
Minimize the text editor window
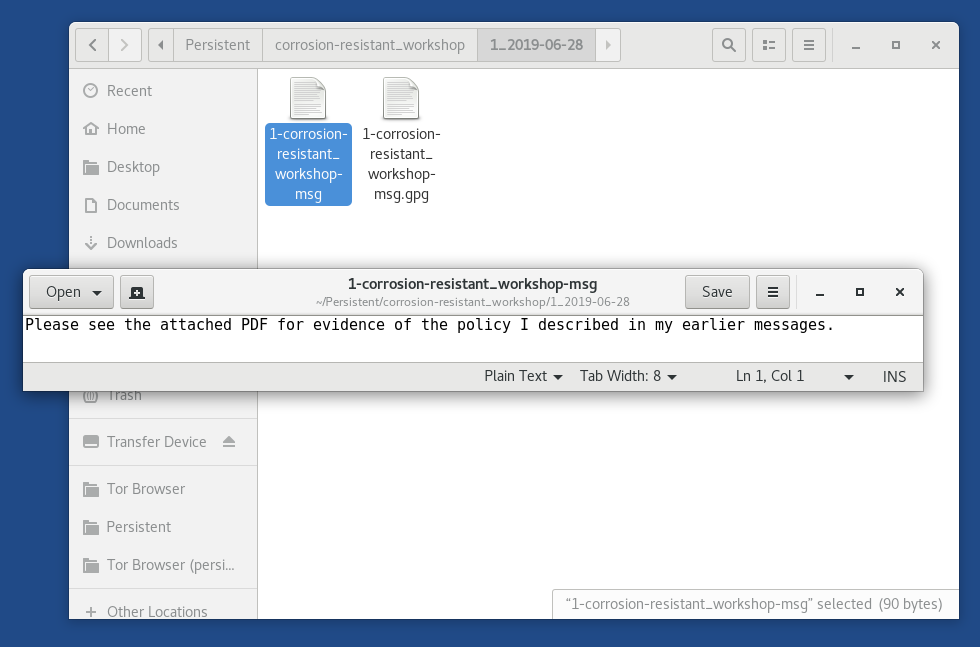coord(820,293)
